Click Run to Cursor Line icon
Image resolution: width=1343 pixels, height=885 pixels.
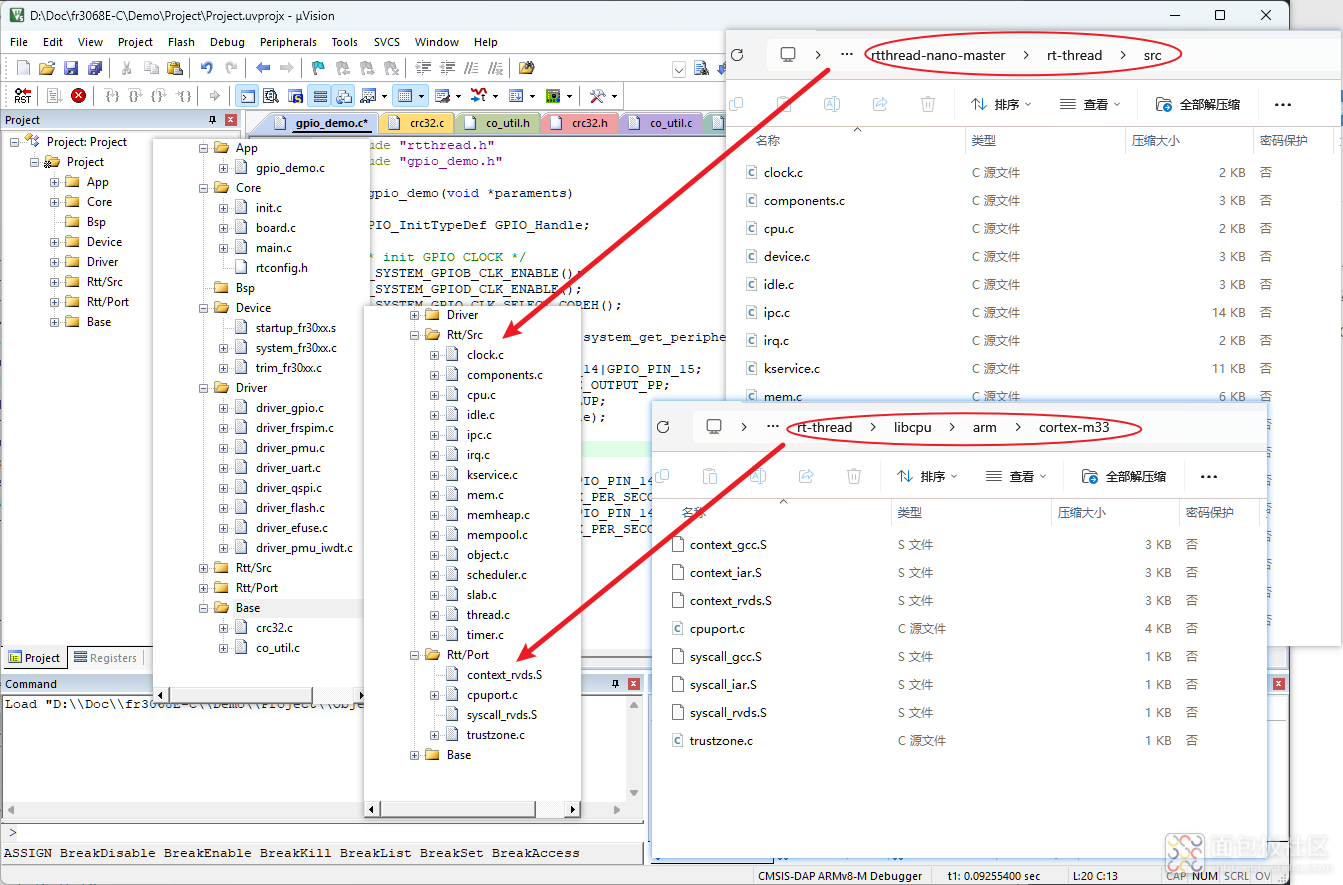pyautogui.click(x=183, y=96)
